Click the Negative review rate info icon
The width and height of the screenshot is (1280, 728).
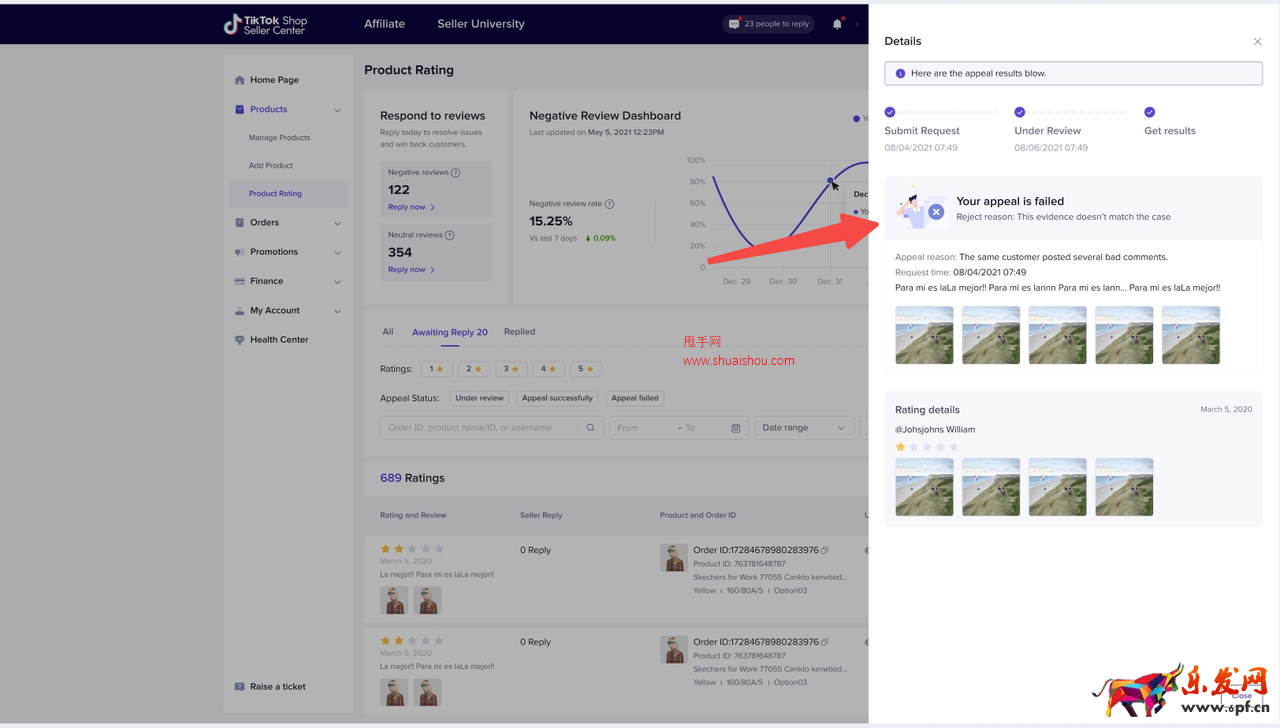click(609, 204)
